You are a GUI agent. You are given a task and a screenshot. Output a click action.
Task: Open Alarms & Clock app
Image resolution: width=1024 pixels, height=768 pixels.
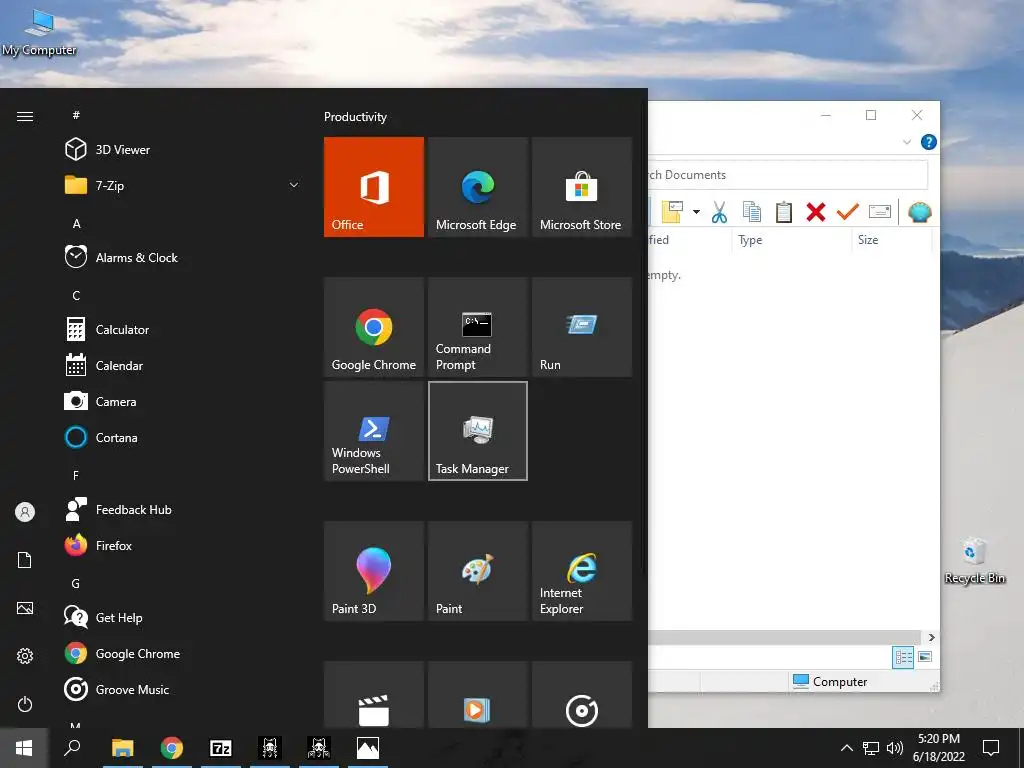tap(183, 257)
